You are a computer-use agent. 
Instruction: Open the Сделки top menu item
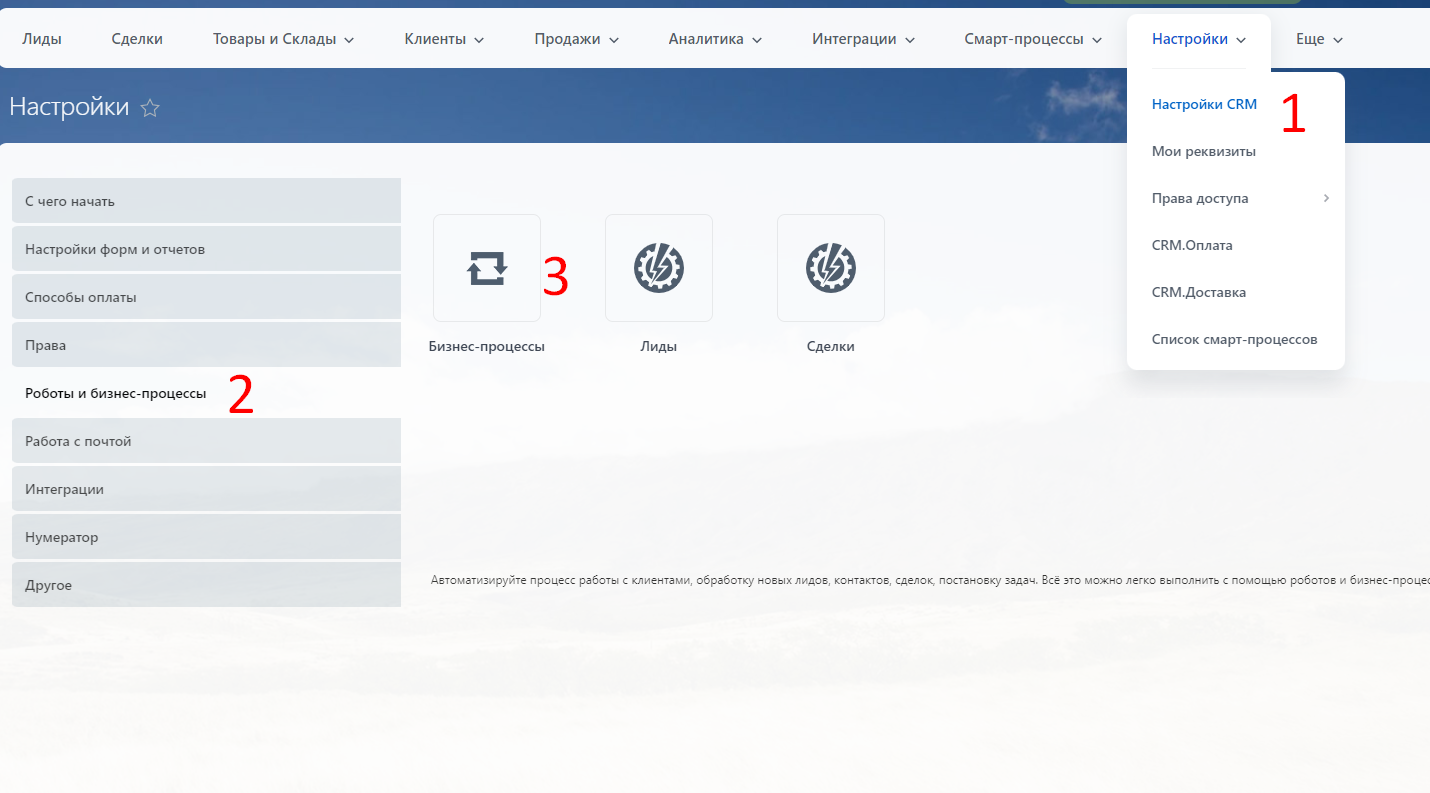click(x=137, y=39)
